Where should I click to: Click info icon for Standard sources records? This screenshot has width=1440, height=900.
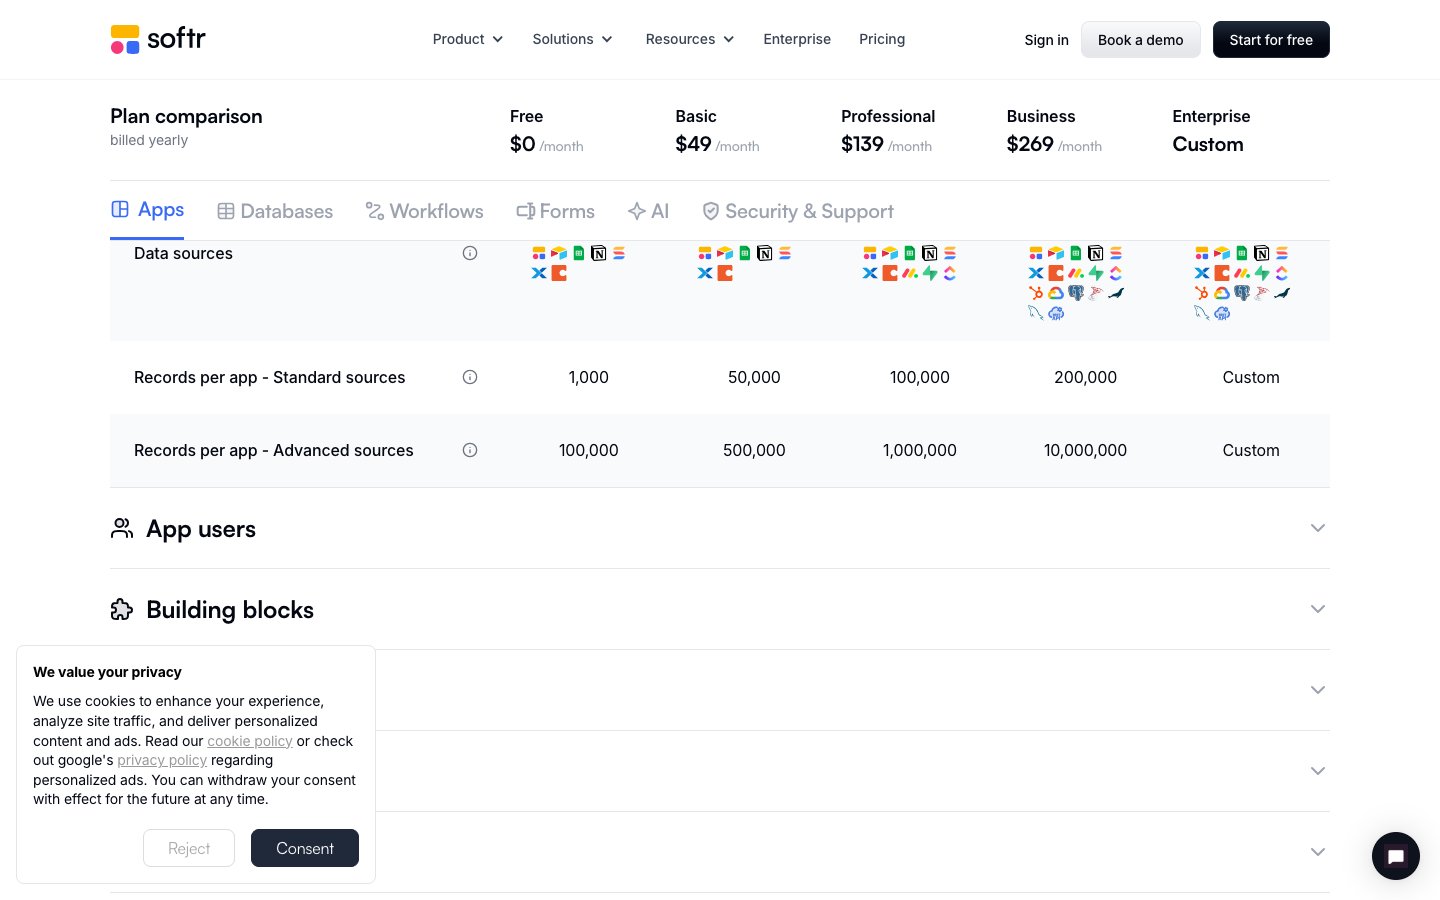coord(470,377)
